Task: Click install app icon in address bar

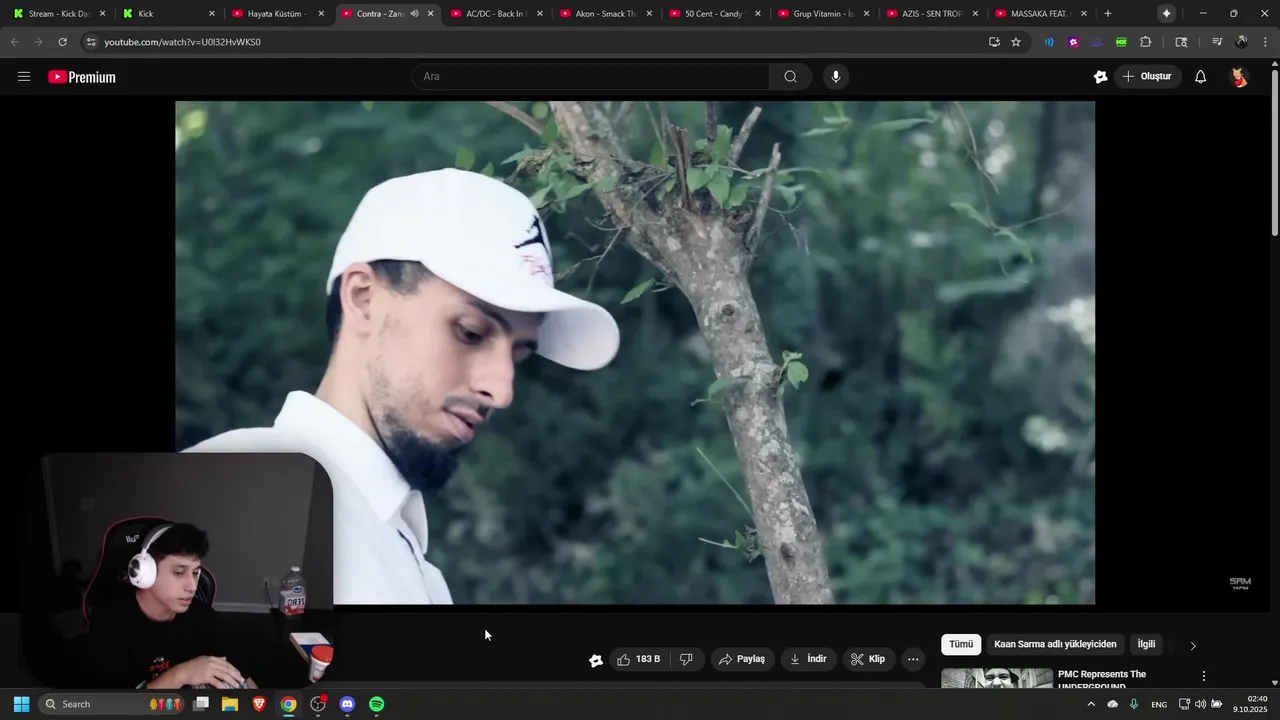Action: click(x=994, y=42)
